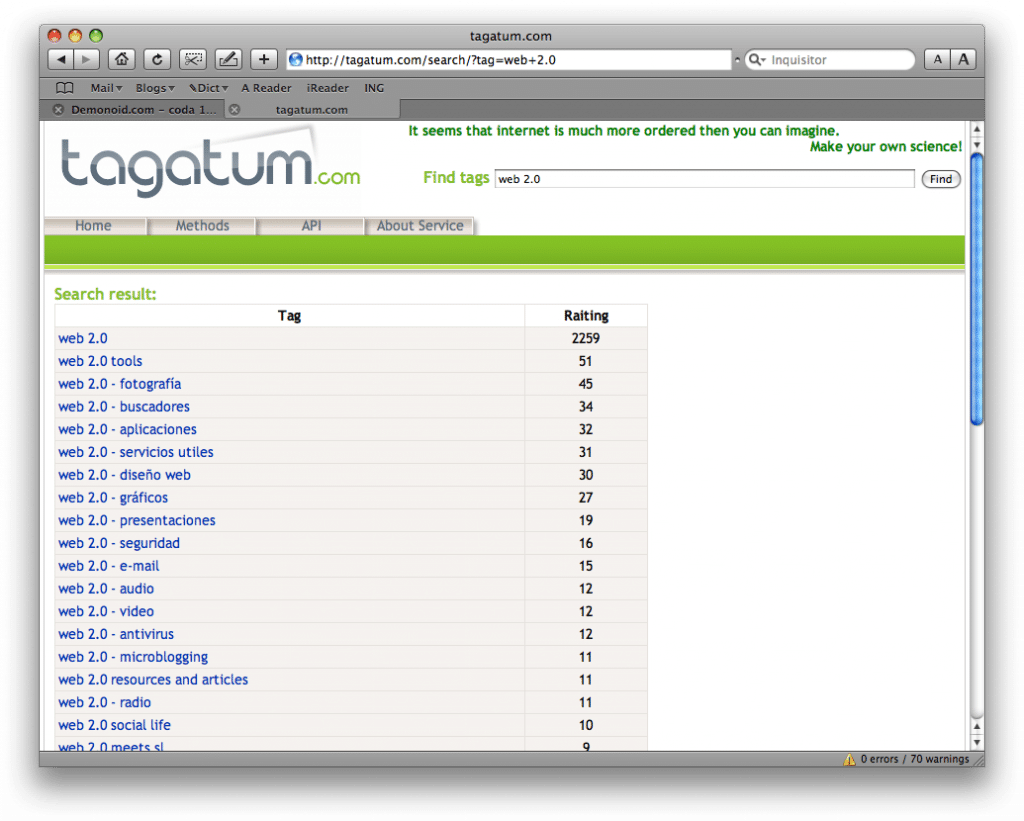Go forward with the forward arrow
Viewport: 1024px width, 821px height.
(86, 59)
